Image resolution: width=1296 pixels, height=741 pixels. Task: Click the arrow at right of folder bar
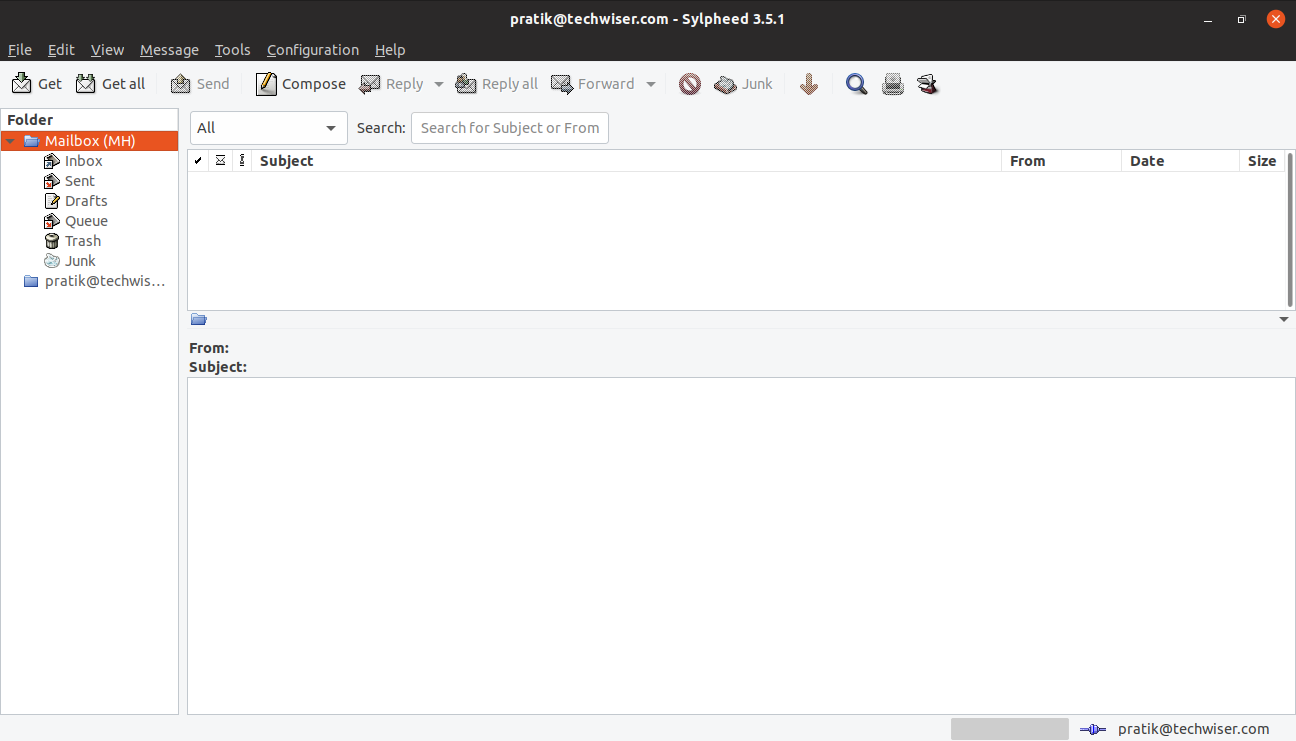tap(1284, 320)
